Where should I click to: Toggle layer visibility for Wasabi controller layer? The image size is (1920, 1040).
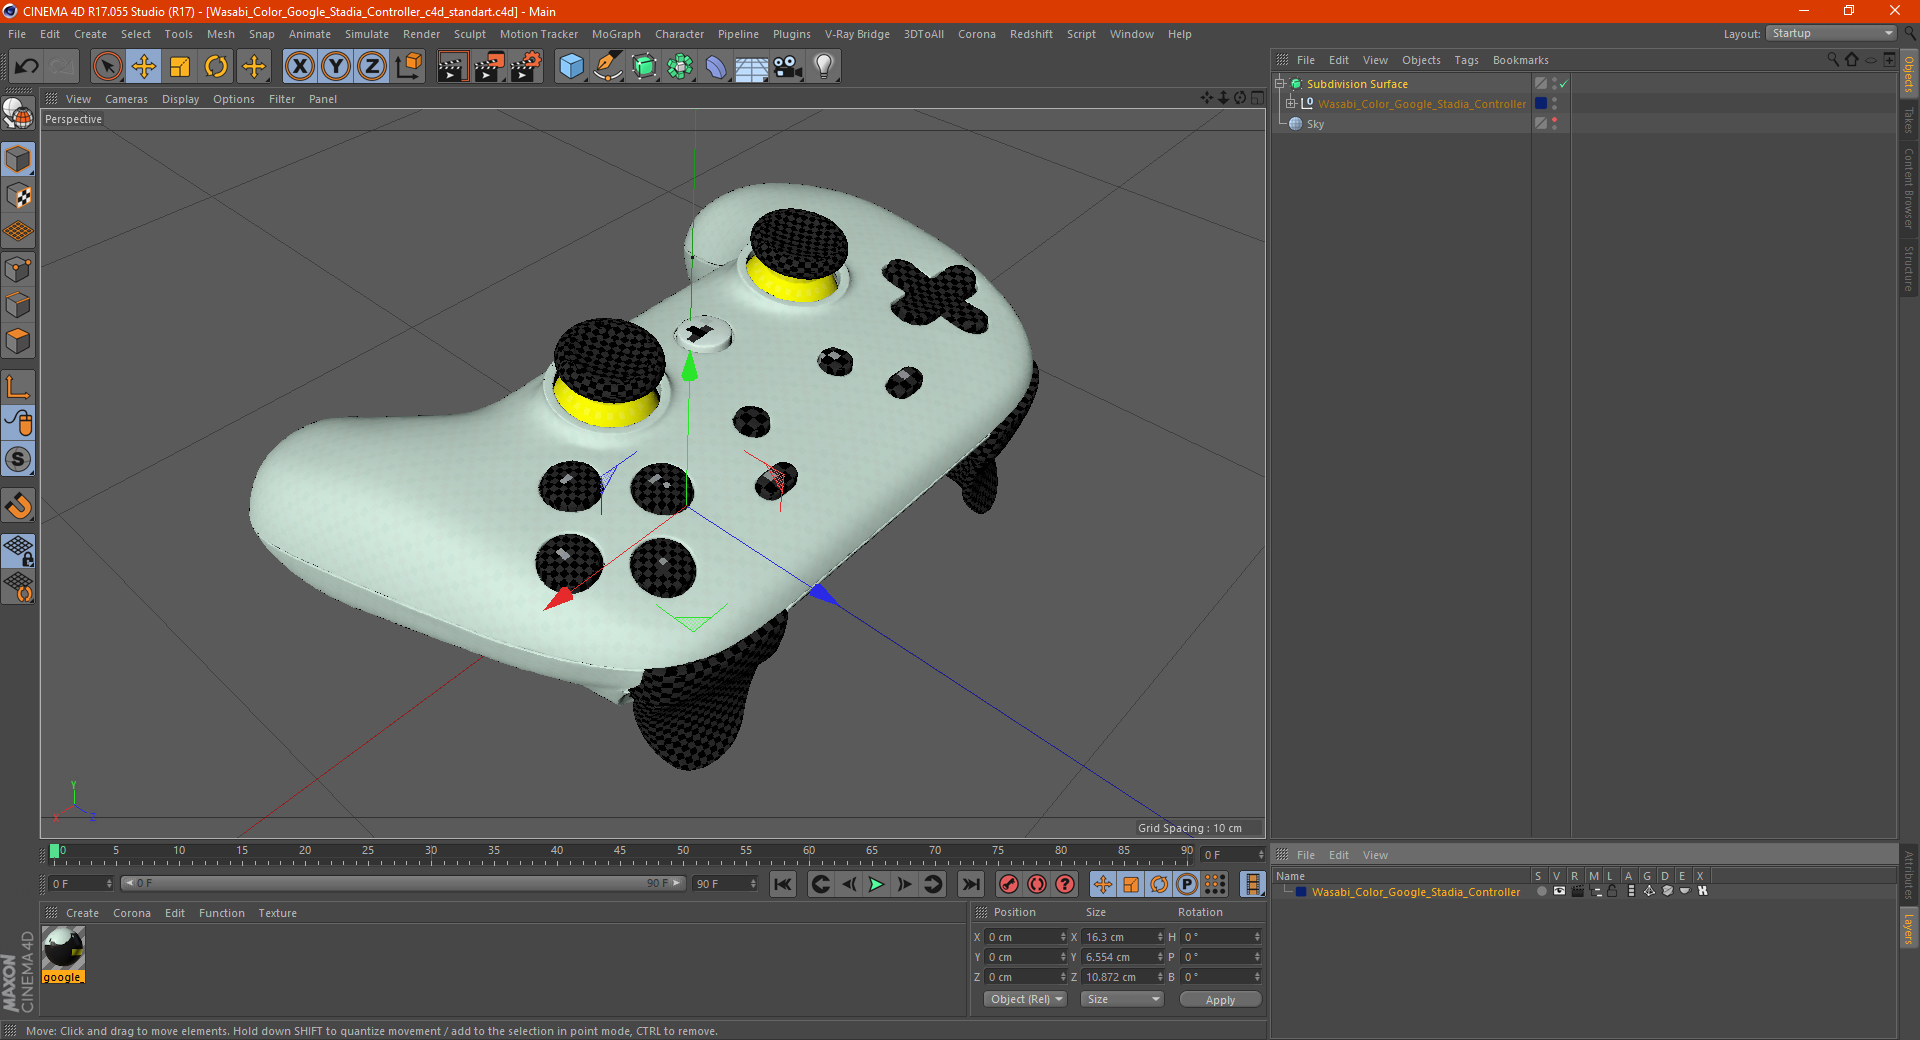1559,891
